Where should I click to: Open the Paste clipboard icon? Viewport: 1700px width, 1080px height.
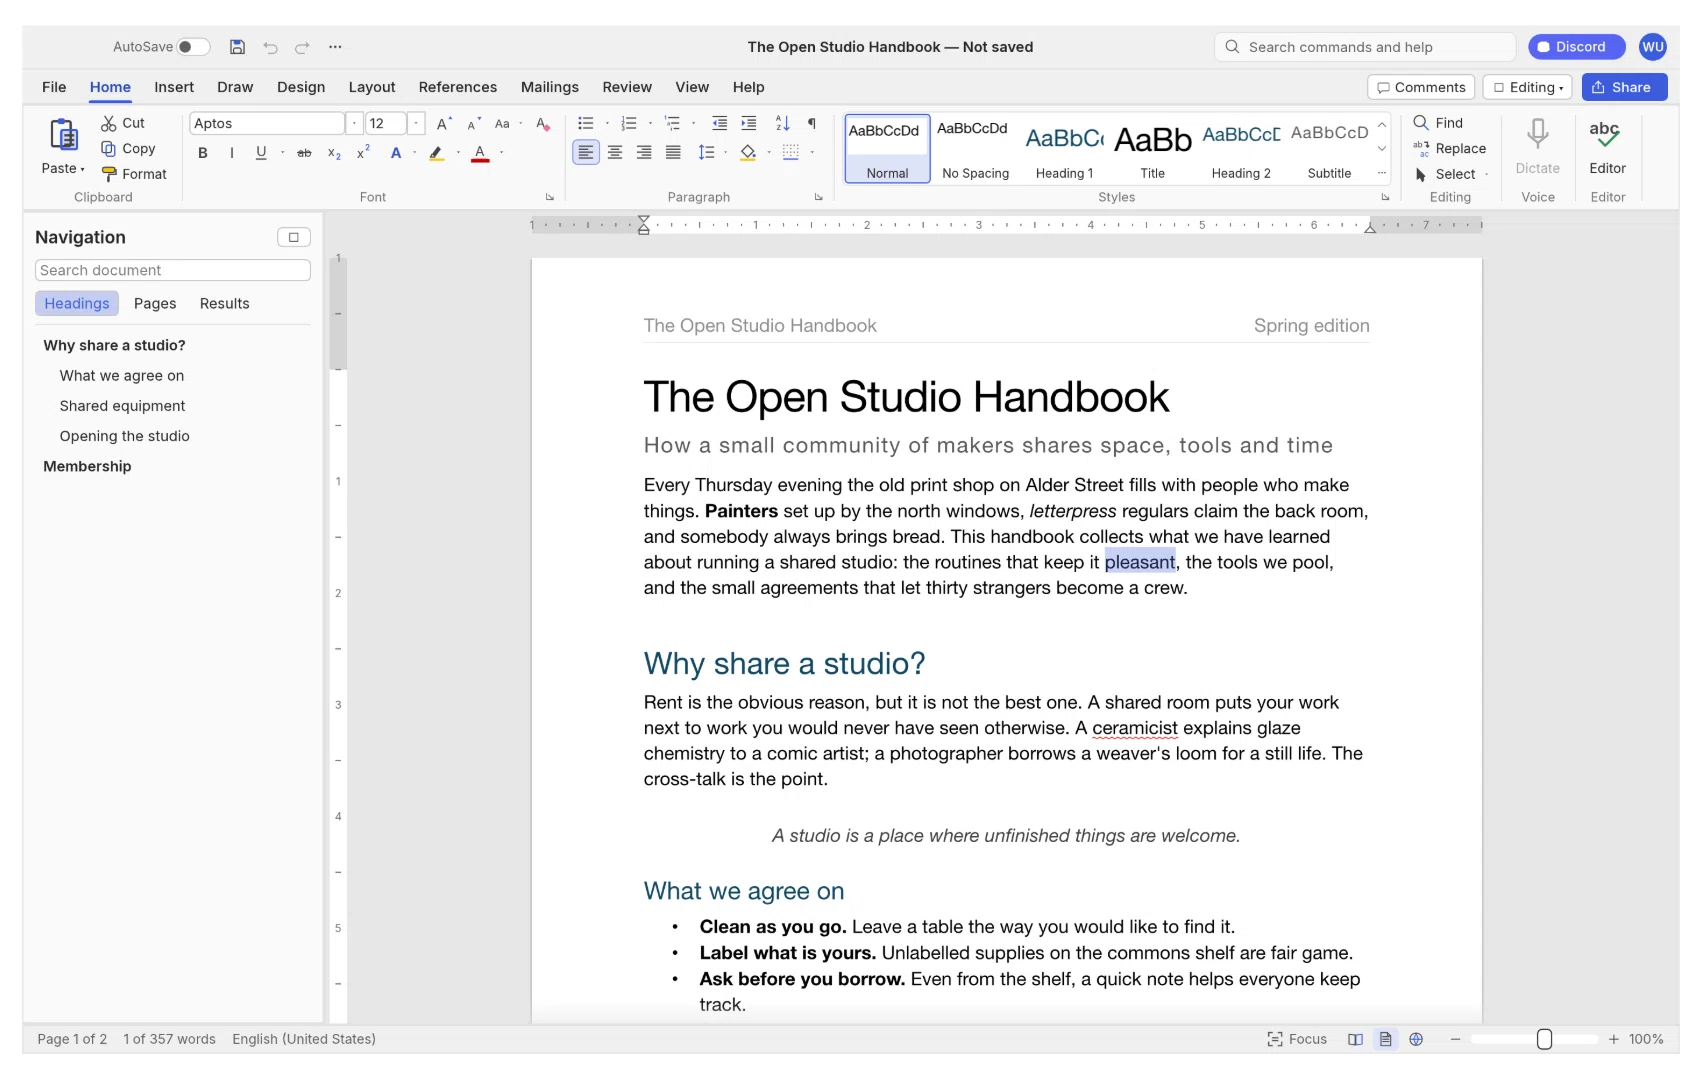point(64,134)
